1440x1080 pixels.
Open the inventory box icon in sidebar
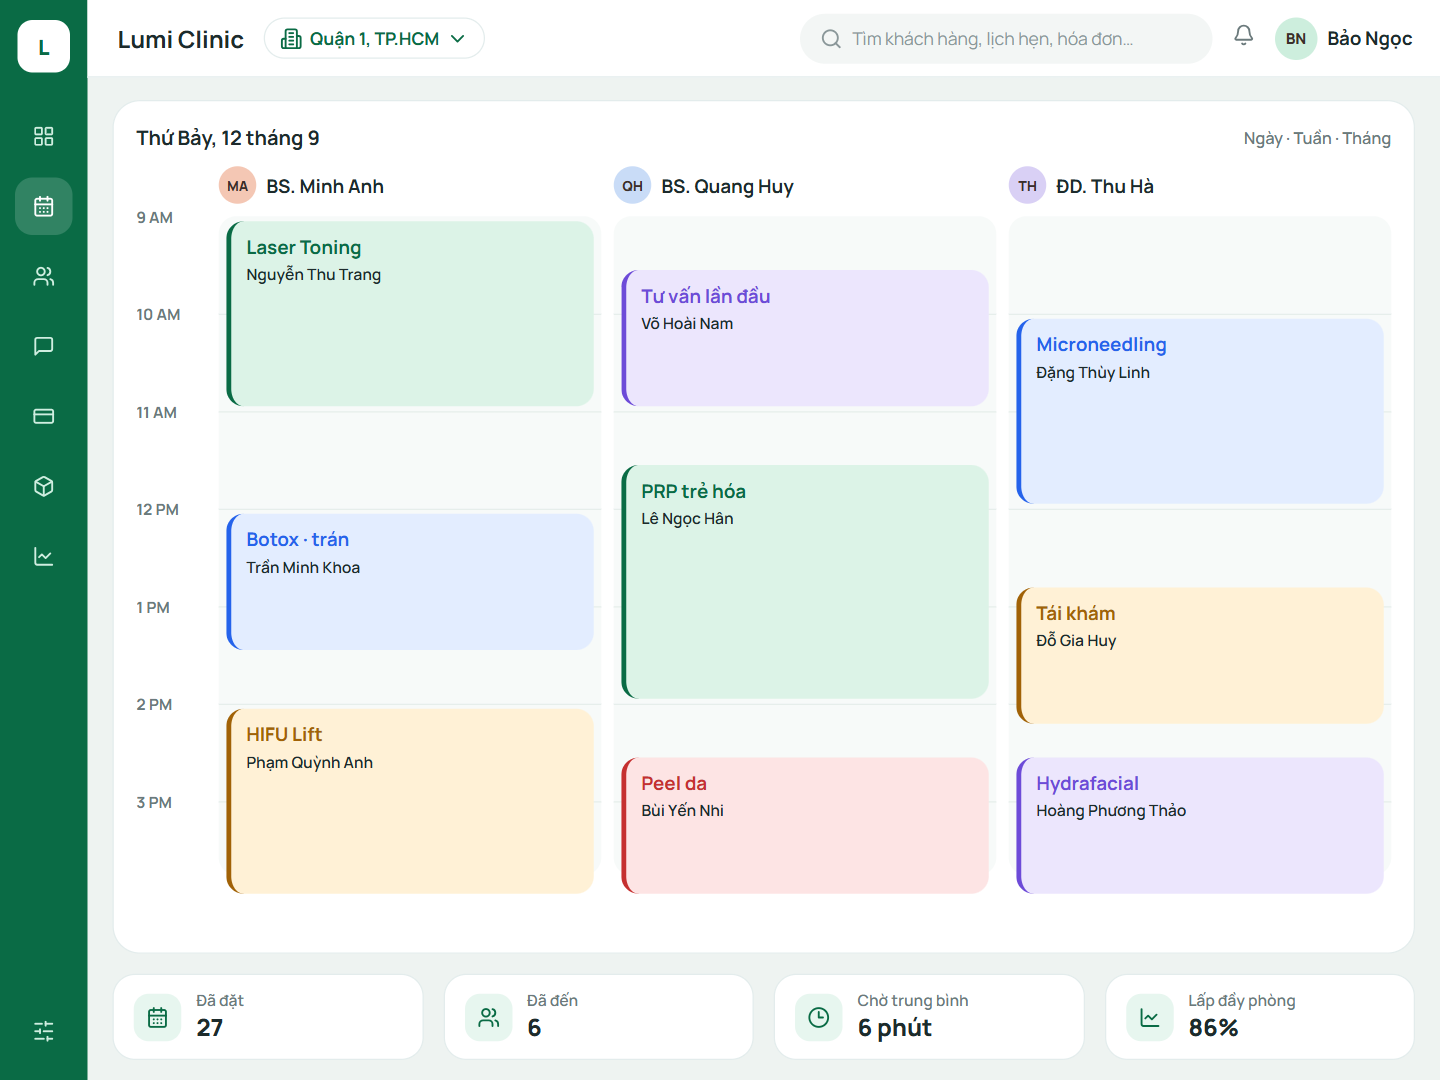pos(43,486)
